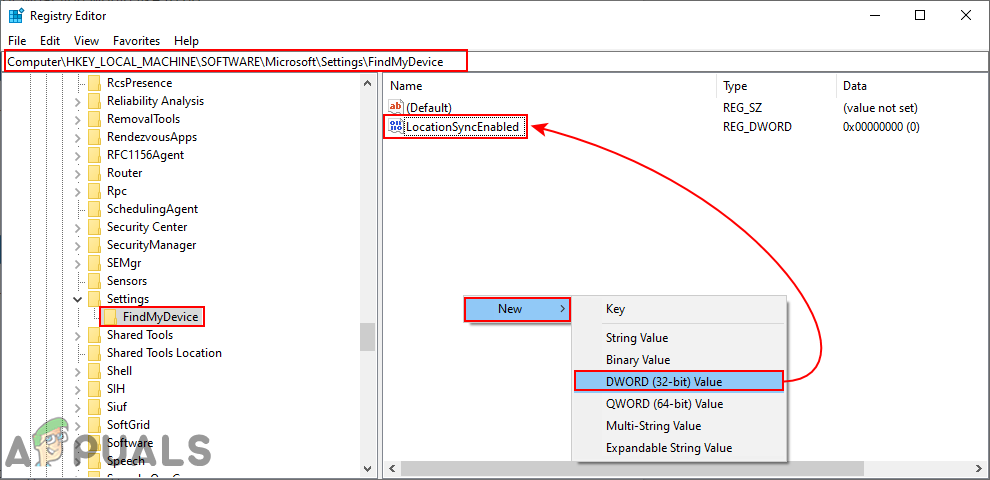Maximize the Registry Editor window
This screenshot has width=990, height=480.
coord(920,16)
